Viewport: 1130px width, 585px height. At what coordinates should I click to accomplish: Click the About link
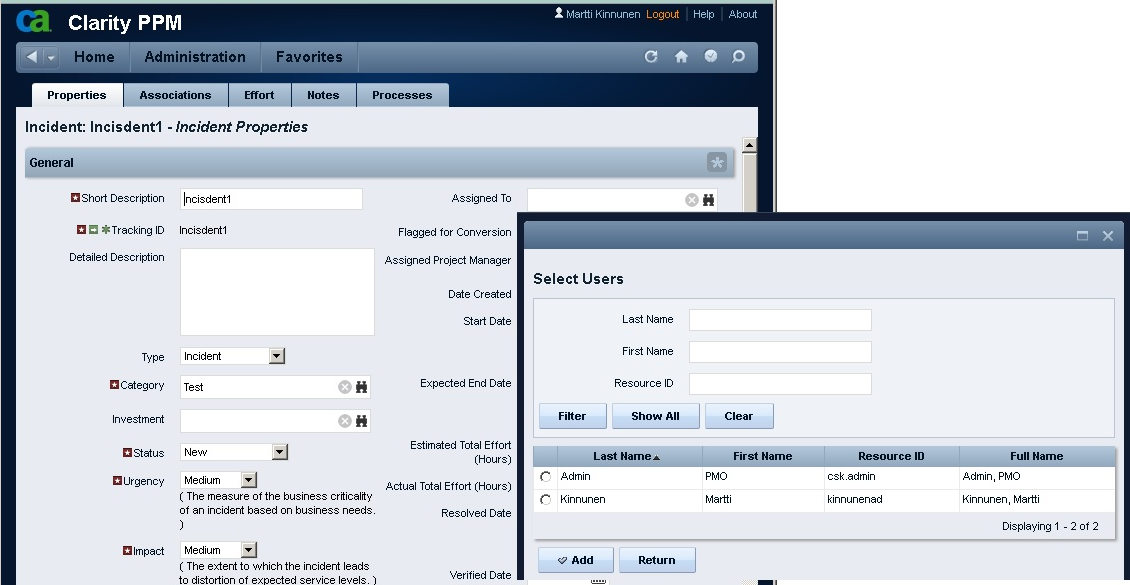click(x=743, y=14)
